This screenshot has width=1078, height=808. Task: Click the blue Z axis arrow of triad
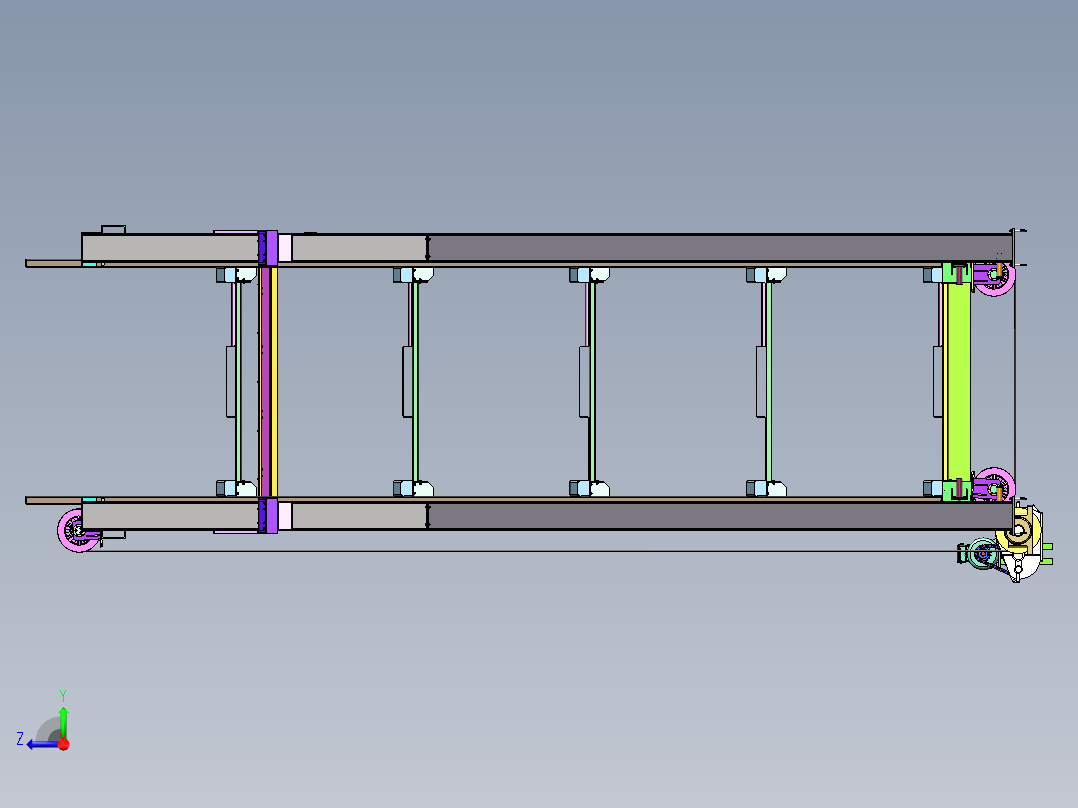(43, 744)
